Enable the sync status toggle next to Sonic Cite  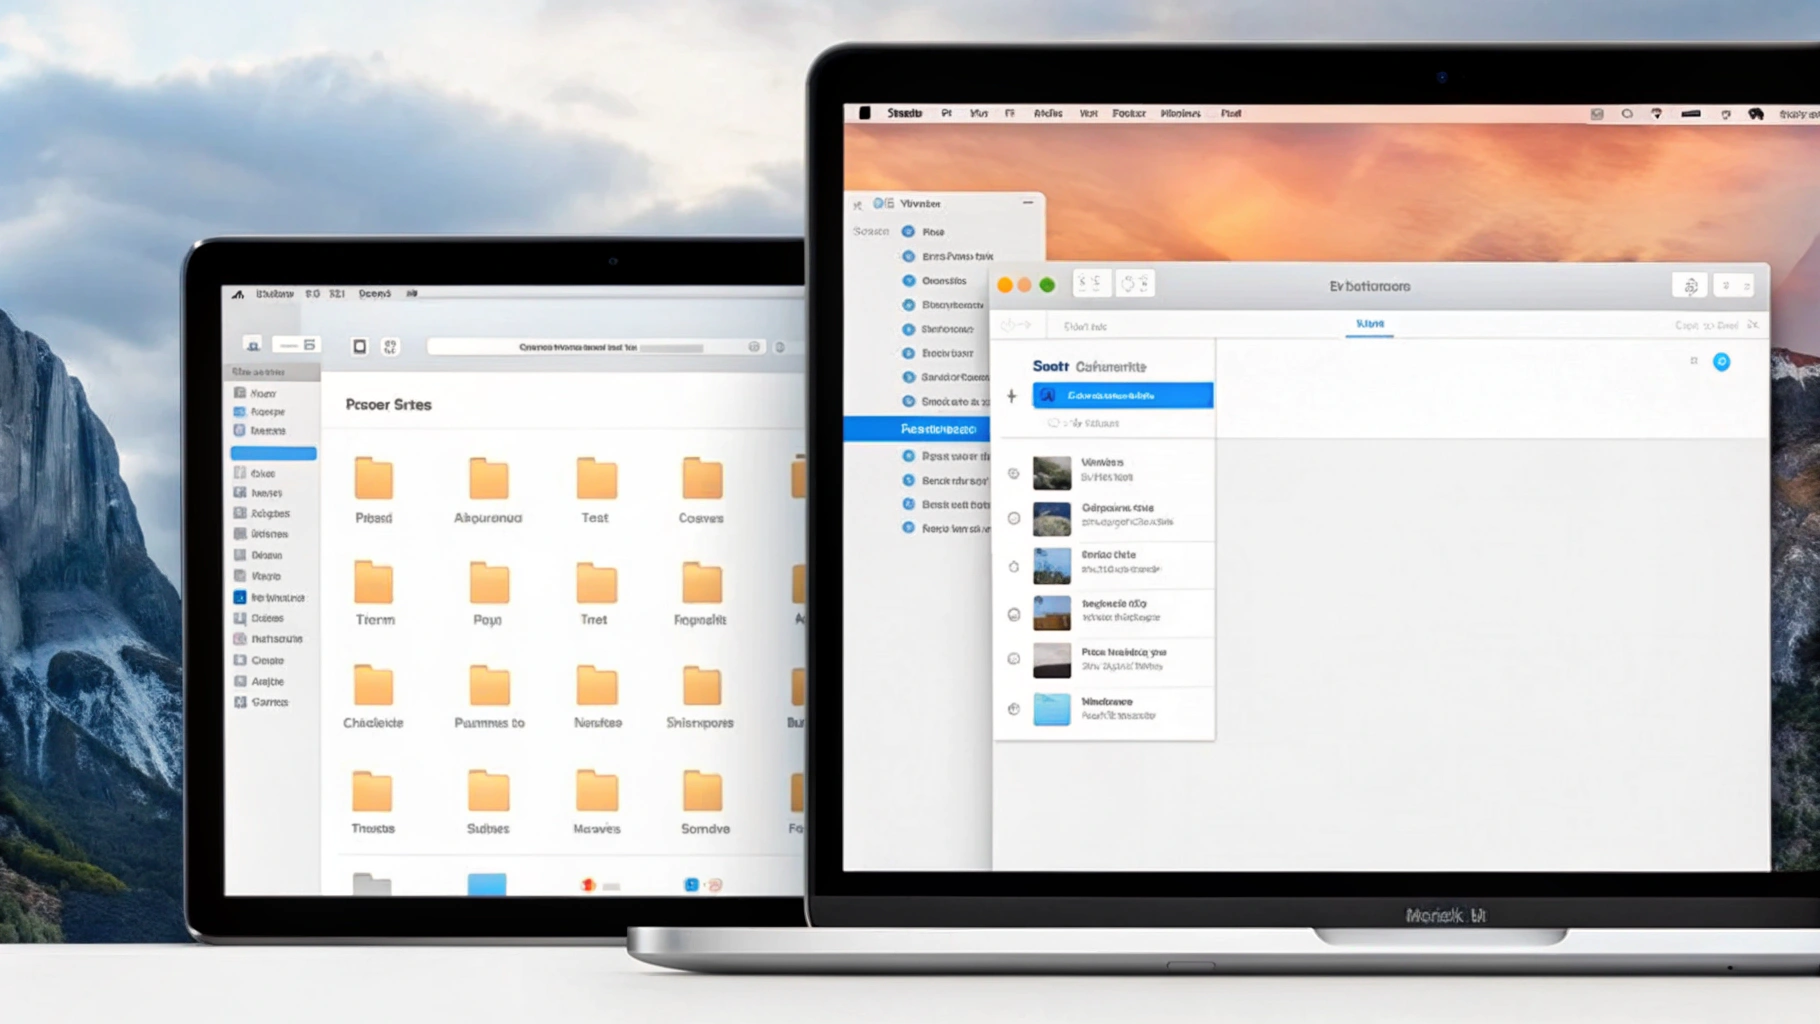coord(1013,565)
